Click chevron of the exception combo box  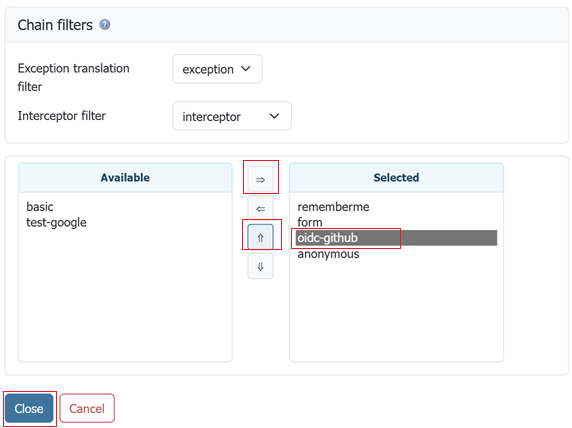(x=246, y=69)
